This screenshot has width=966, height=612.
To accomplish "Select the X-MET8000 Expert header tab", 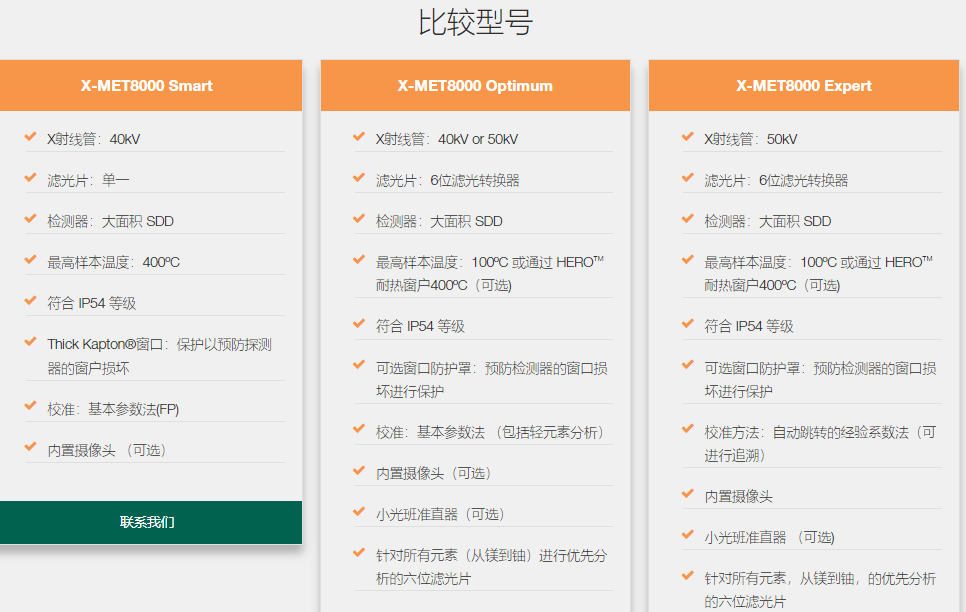I will click(803, 85).
